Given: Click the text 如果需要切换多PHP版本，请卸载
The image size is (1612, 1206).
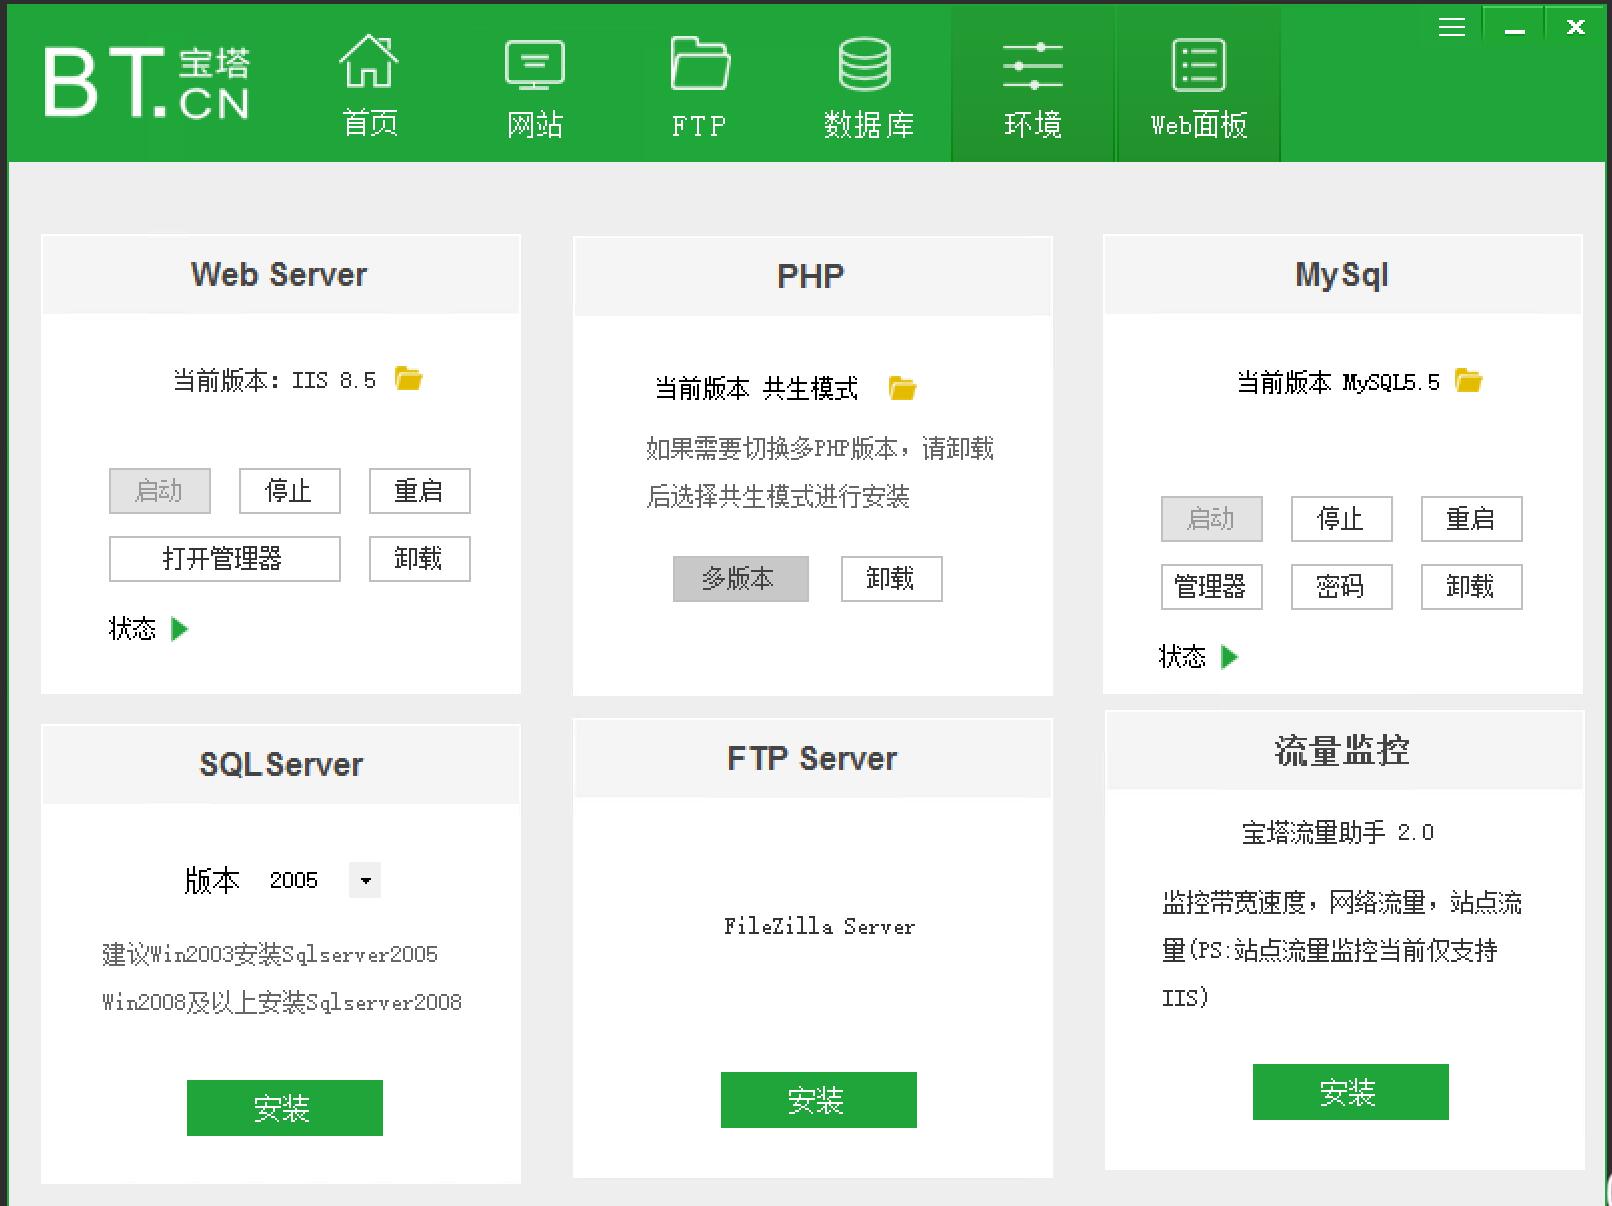Looking at the screenshot, I should (x=820, y=448).
